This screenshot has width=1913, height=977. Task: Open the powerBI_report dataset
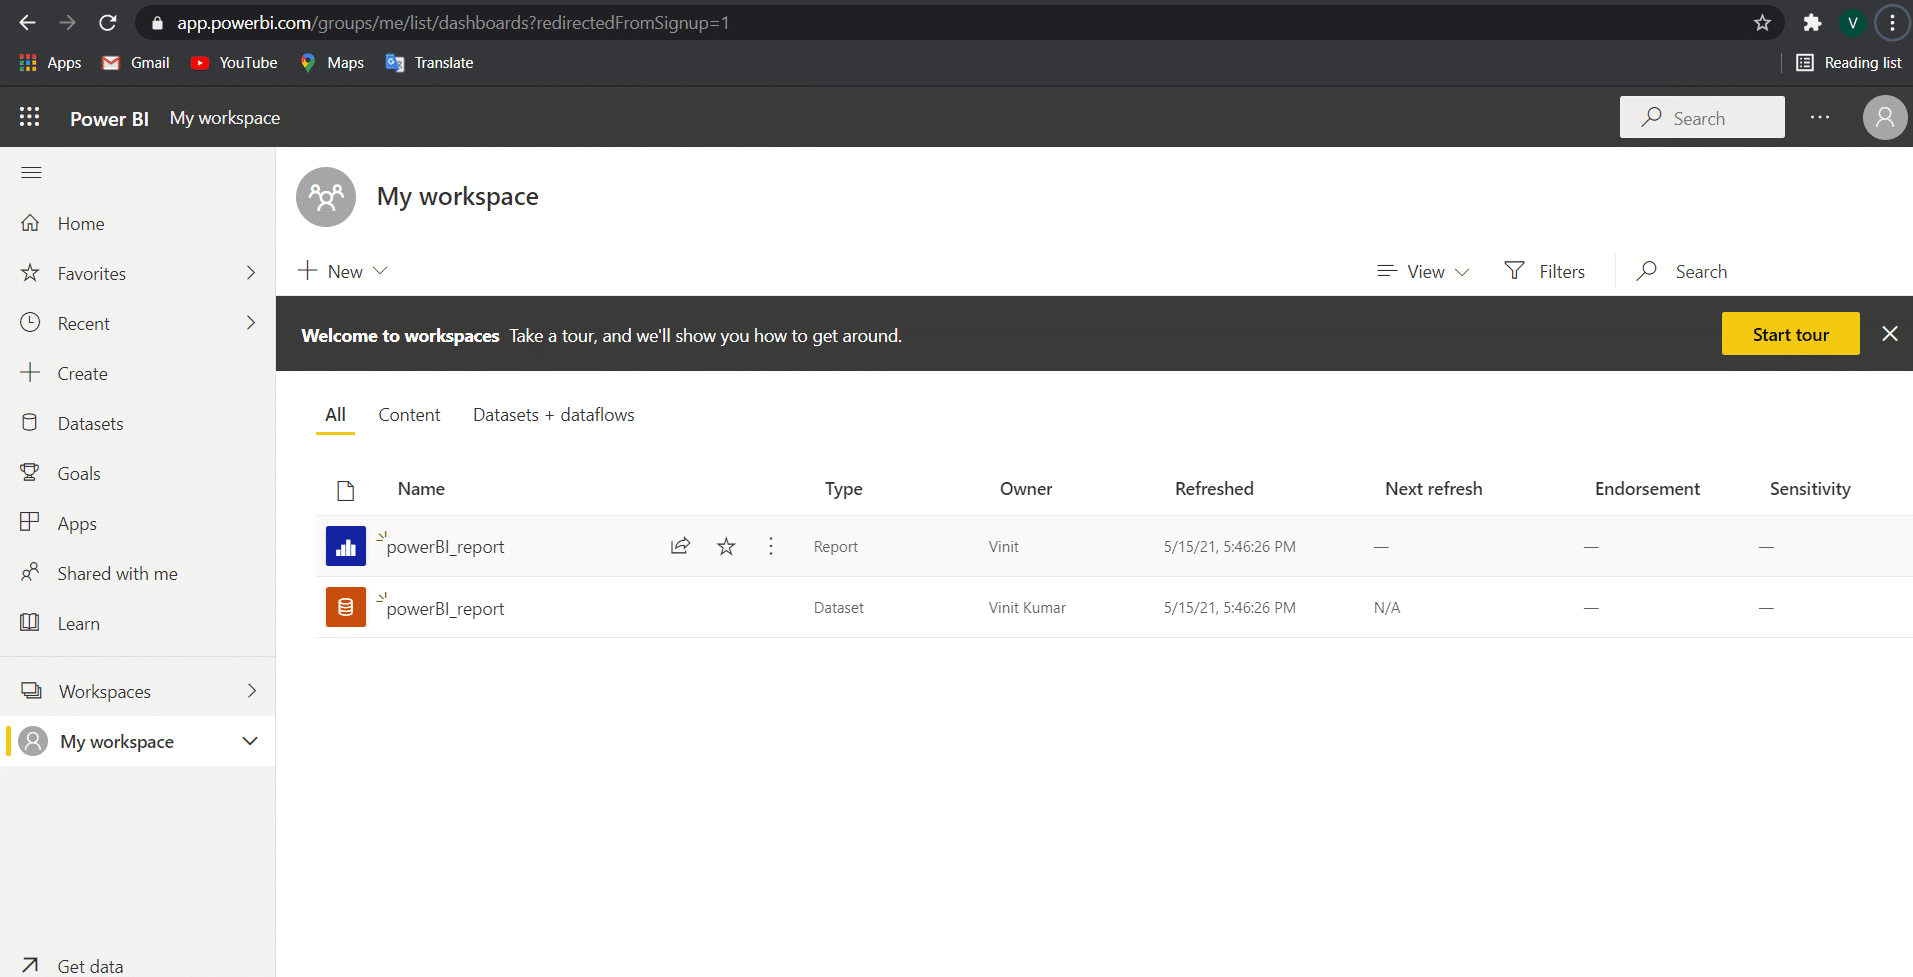(445, 609)
